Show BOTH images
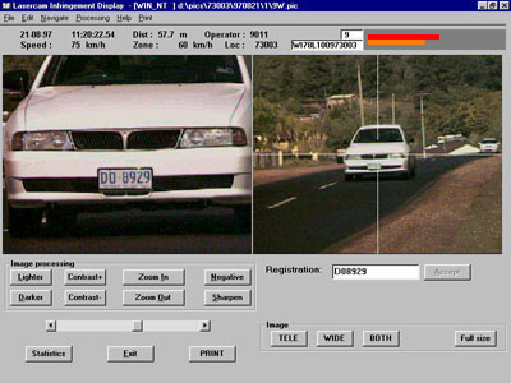The height and width of the screenshot is (383, 511). [x=381, y=338]
